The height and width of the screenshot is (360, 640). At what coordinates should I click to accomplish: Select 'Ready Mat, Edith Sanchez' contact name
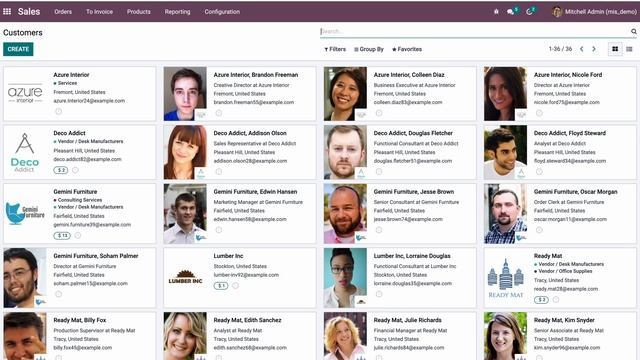(247, 320)
